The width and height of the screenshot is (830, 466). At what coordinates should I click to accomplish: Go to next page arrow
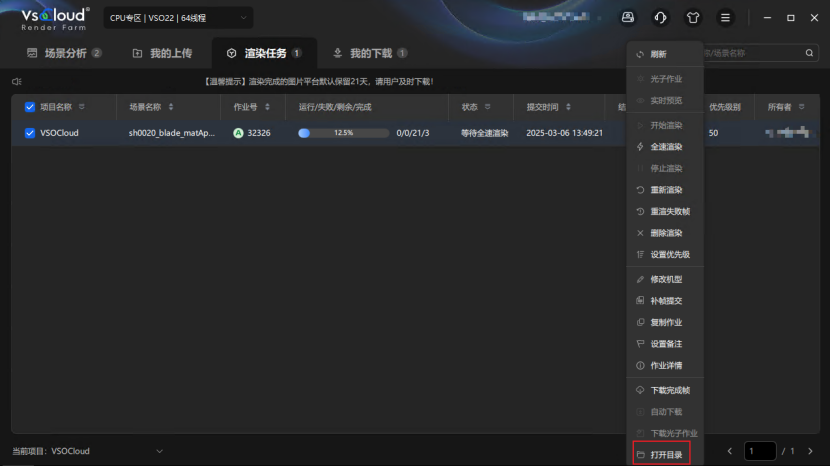point(810,451)
